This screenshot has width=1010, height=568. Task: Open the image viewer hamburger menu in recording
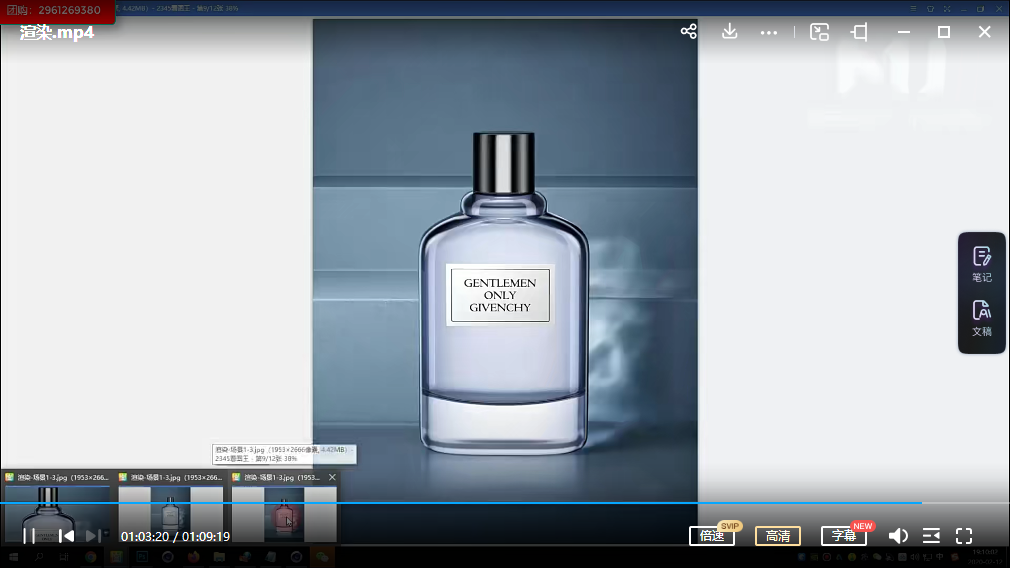(x=913, y=8)
